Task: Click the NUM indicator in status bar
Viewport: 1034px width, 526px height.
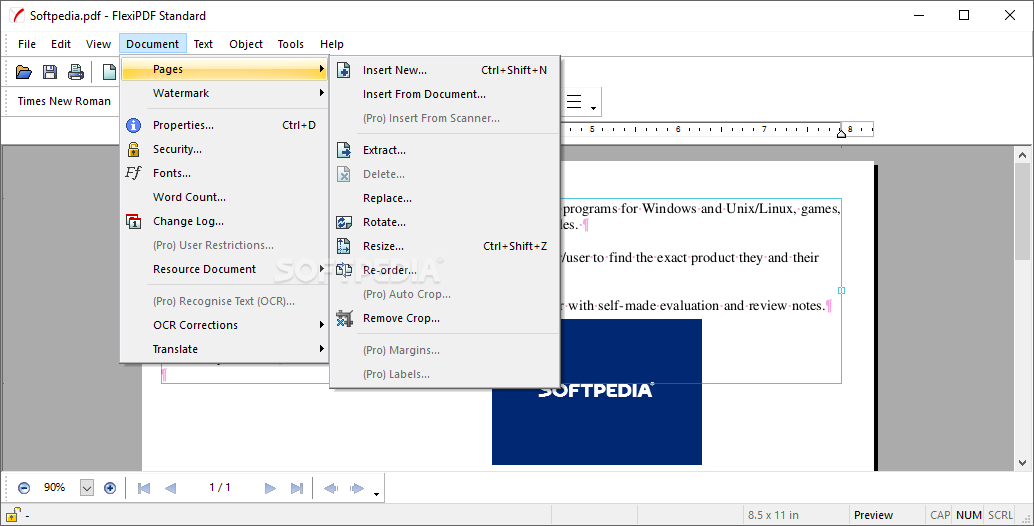Action: [969, 515]
